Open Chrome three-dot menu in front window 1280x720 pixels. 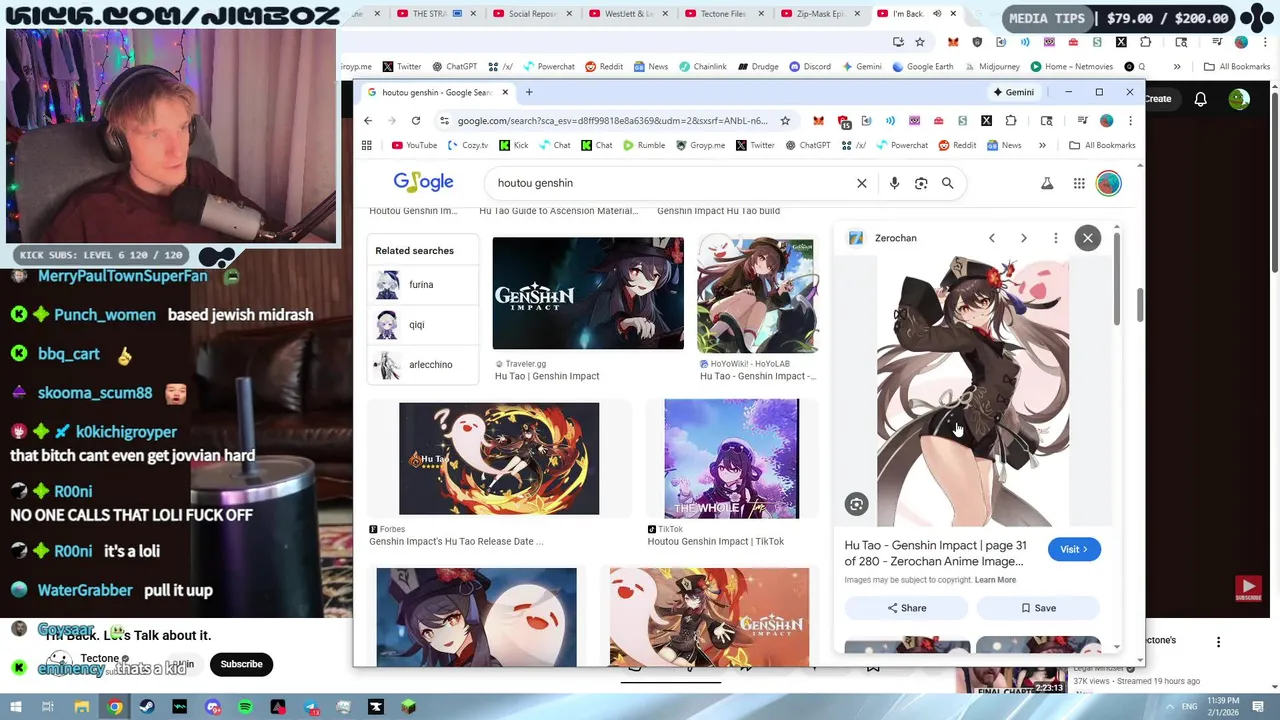[1130, 121]
